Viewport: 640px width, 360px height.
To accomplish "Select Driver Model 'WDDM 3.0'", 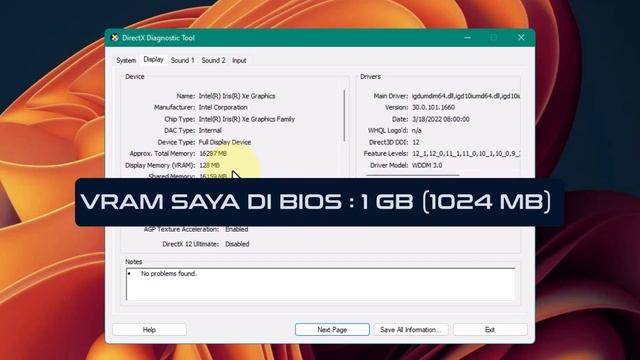I will (x=427, y=165).
